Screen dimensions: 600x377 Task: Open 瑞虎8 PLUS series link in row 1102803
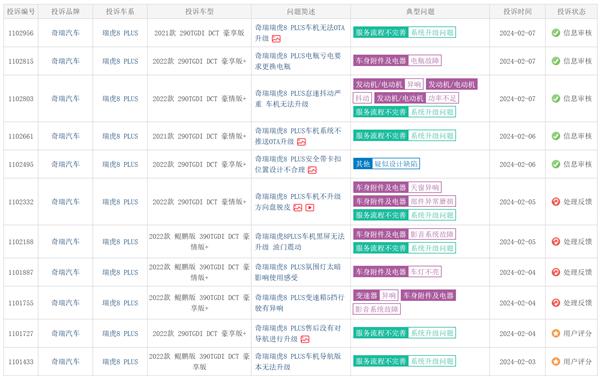tap(120, 99)
